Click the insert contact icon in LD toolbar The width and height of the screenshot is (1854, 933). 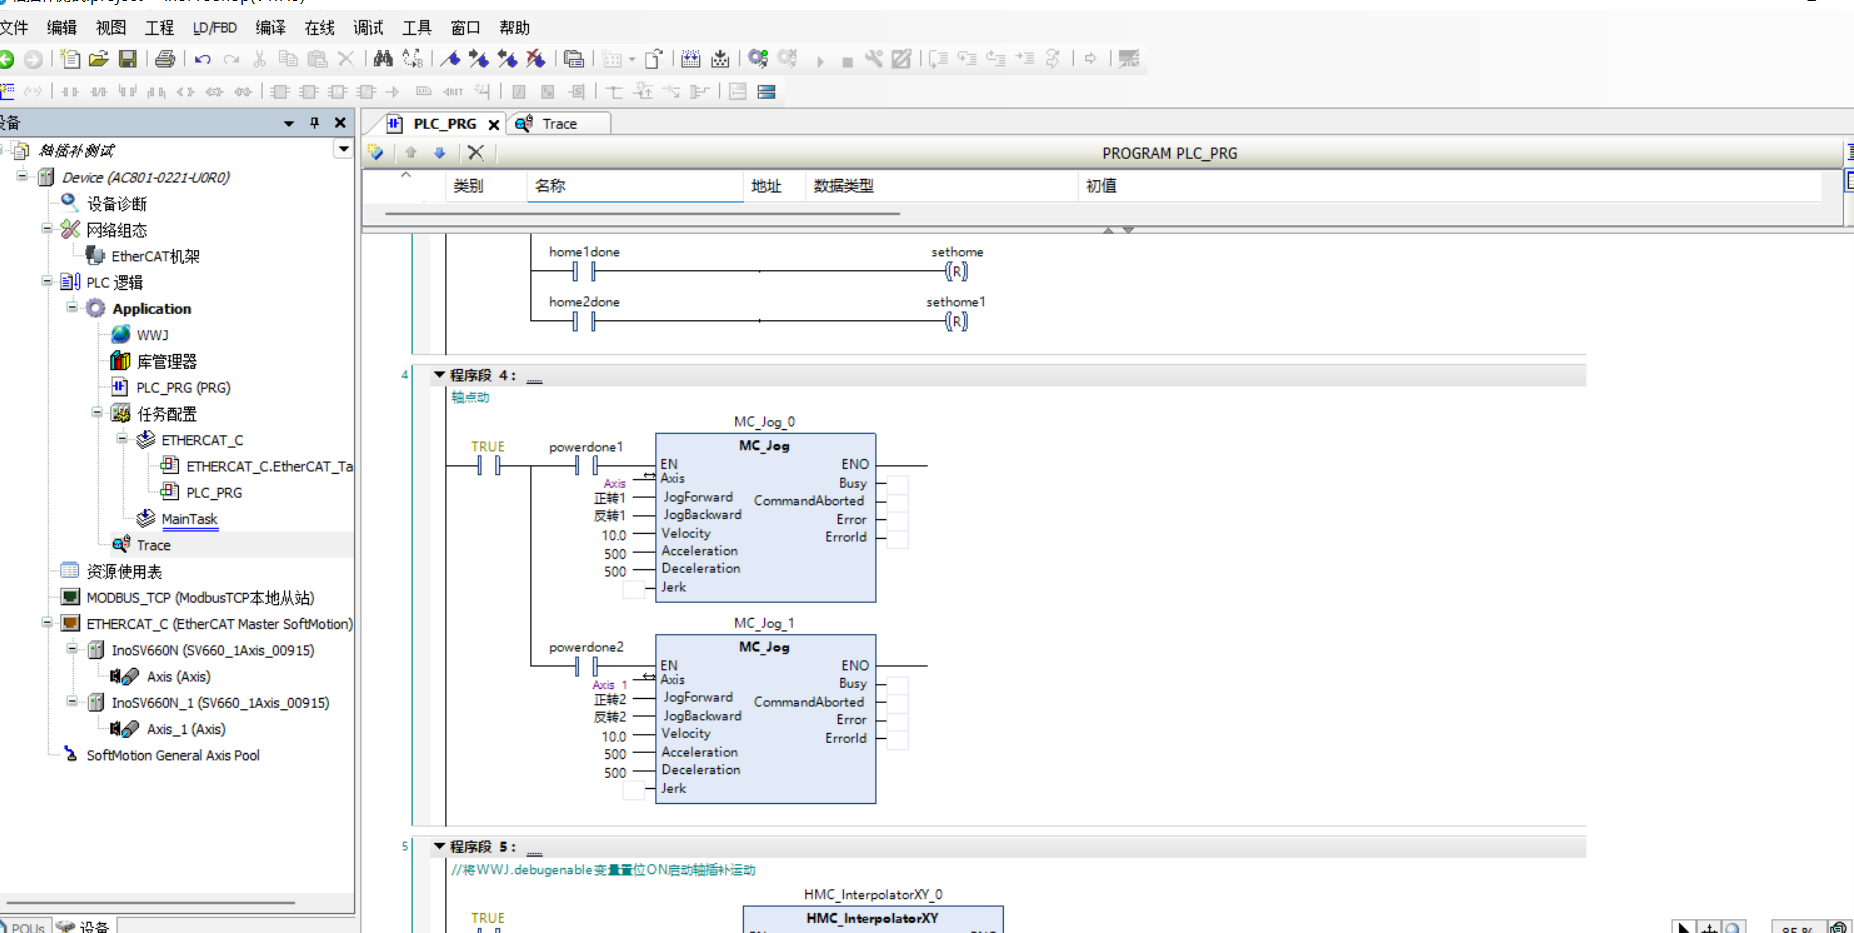pyautogui.click(x=70, y=91)
